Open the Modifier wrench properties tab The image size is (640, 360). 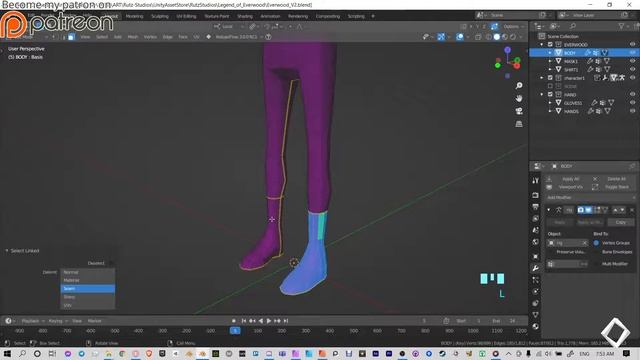click(x=536, y=269)
